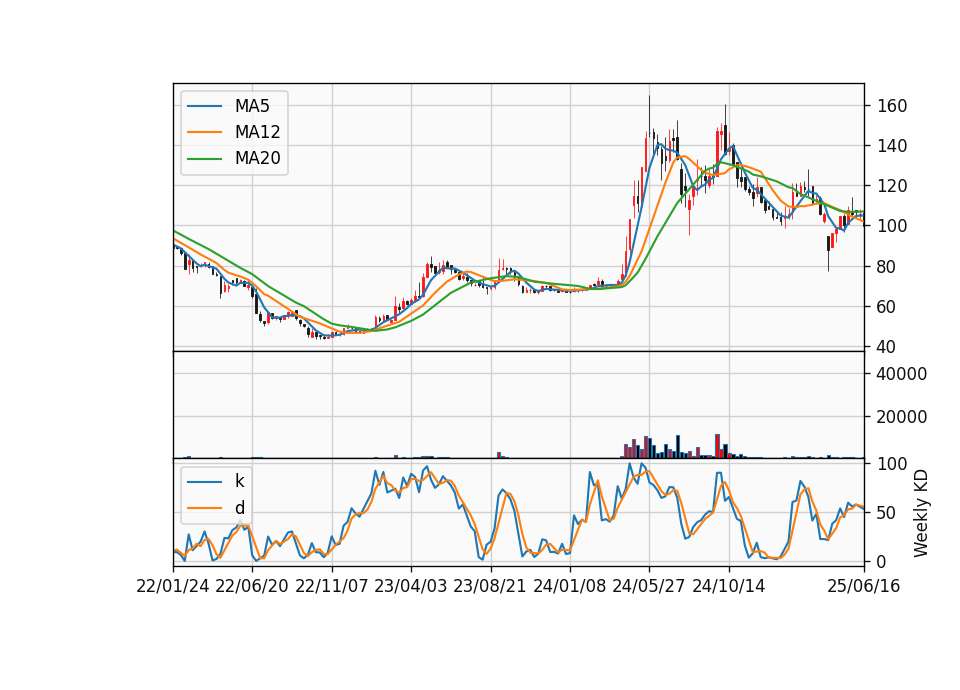Click the 60 price axis tick
The width and height of the screenshot is (960, 690).
pos(887,307)
